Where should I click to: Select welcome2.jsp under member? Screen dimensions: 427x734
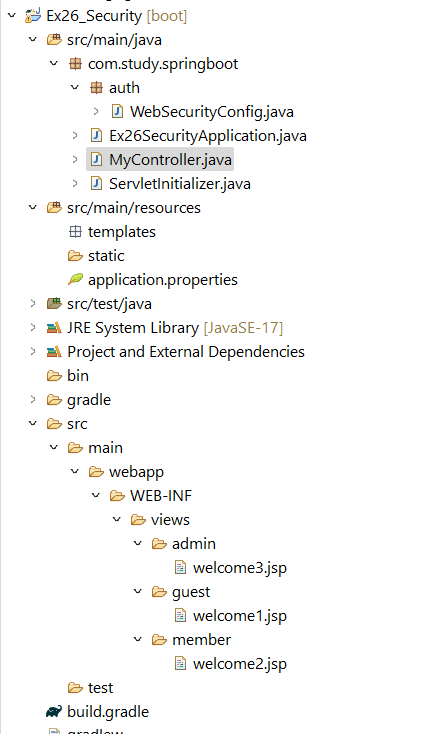point(240,664)
